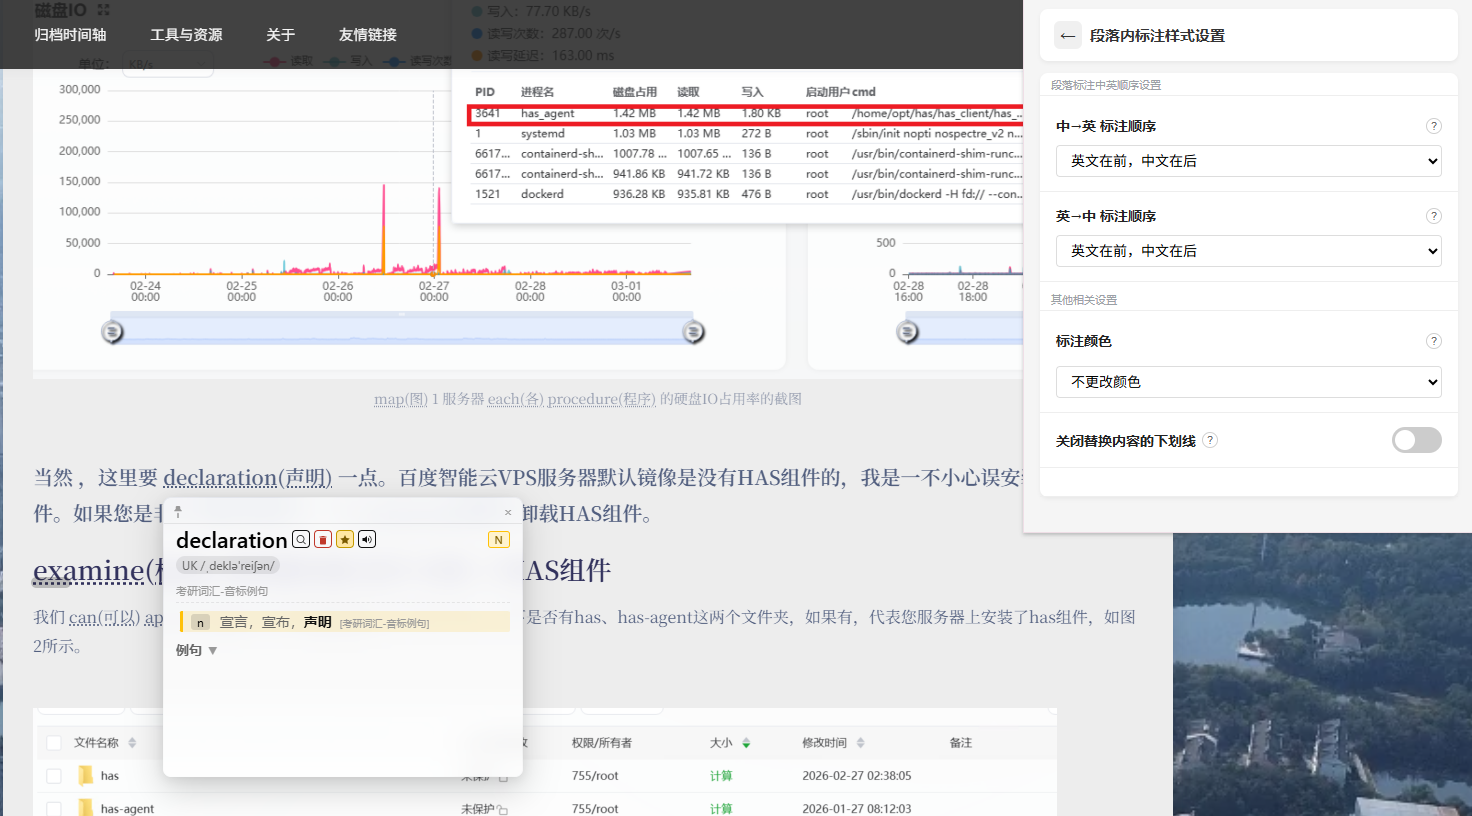
Task: Click the left handle of chart range slider
Action: [113, 331]
